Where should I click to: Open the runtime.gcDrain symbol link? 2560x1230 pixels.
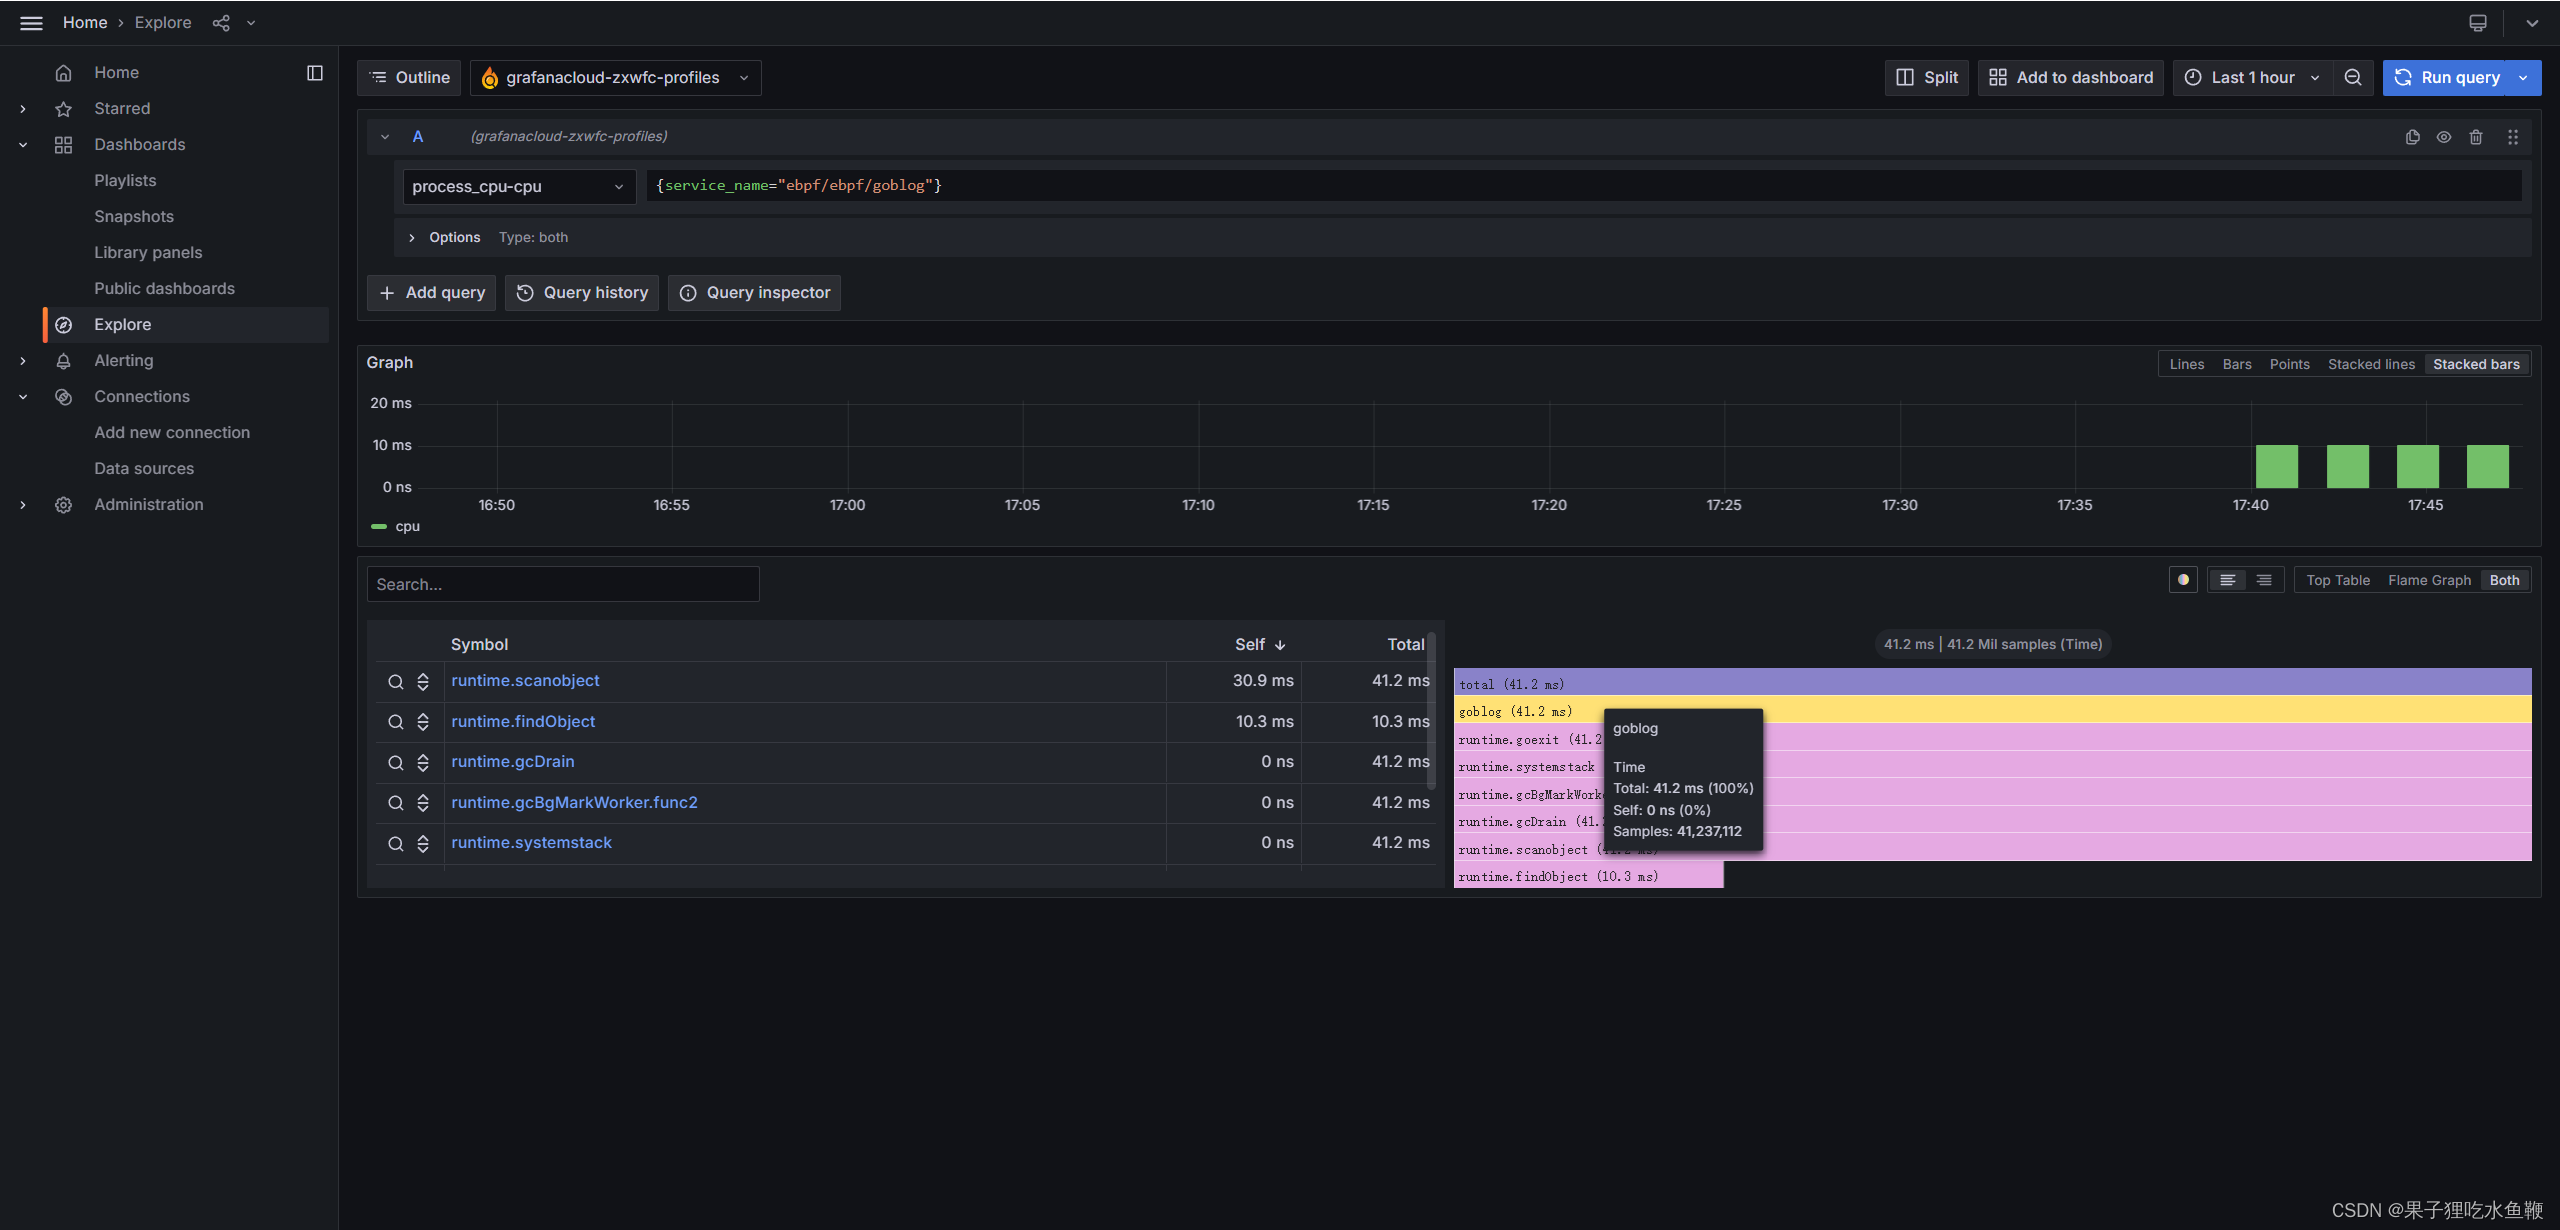[512, 762]
